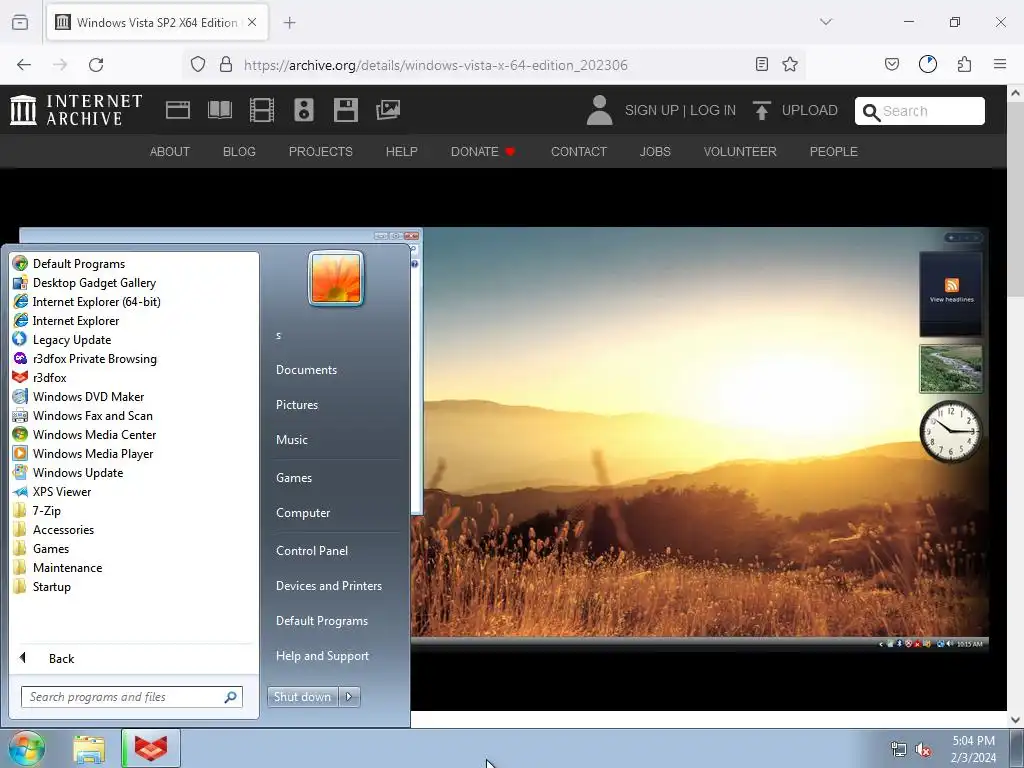Open the Pocket save icon
Screen dimensions: 1024x768
pos(892,64)
